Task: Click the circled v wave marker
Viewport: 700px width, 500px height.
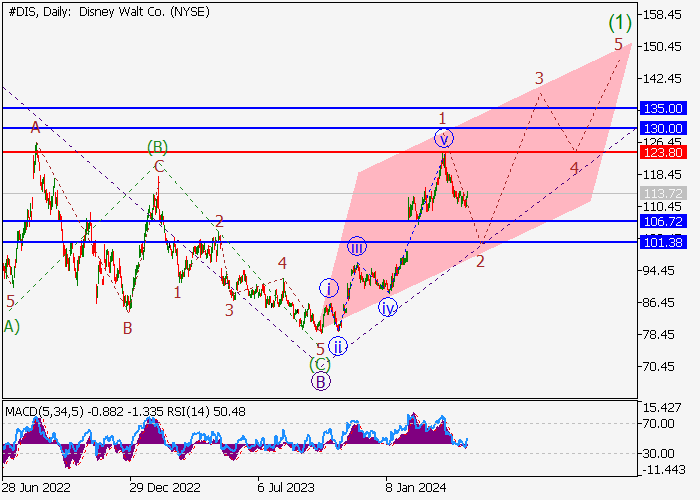Action: pos(444,139)
